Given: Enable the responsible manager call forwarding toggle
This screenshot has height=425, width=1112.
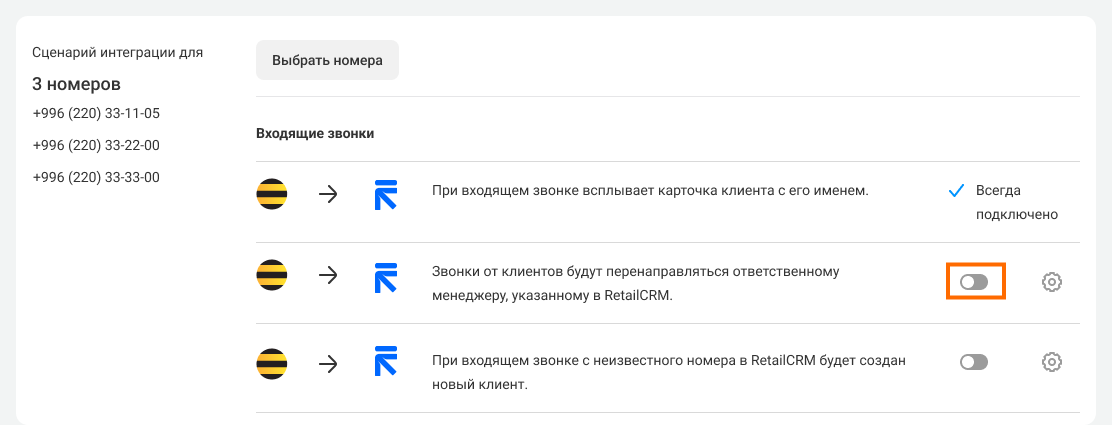Looking at the screenshot, I should [974, 282].
